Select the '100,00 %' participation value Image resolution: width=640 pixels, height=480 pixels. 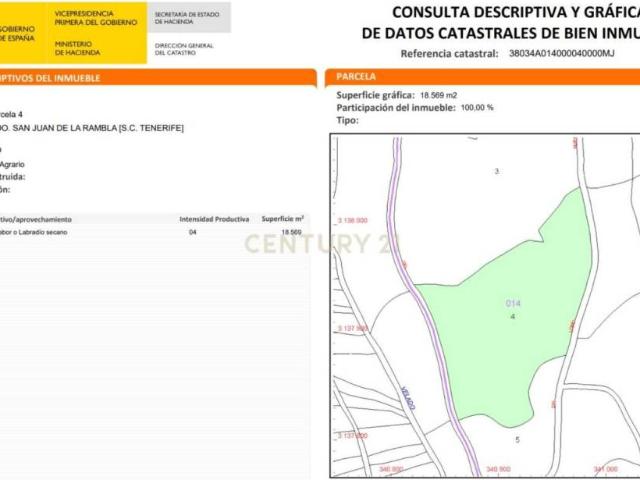coord(477,108)
